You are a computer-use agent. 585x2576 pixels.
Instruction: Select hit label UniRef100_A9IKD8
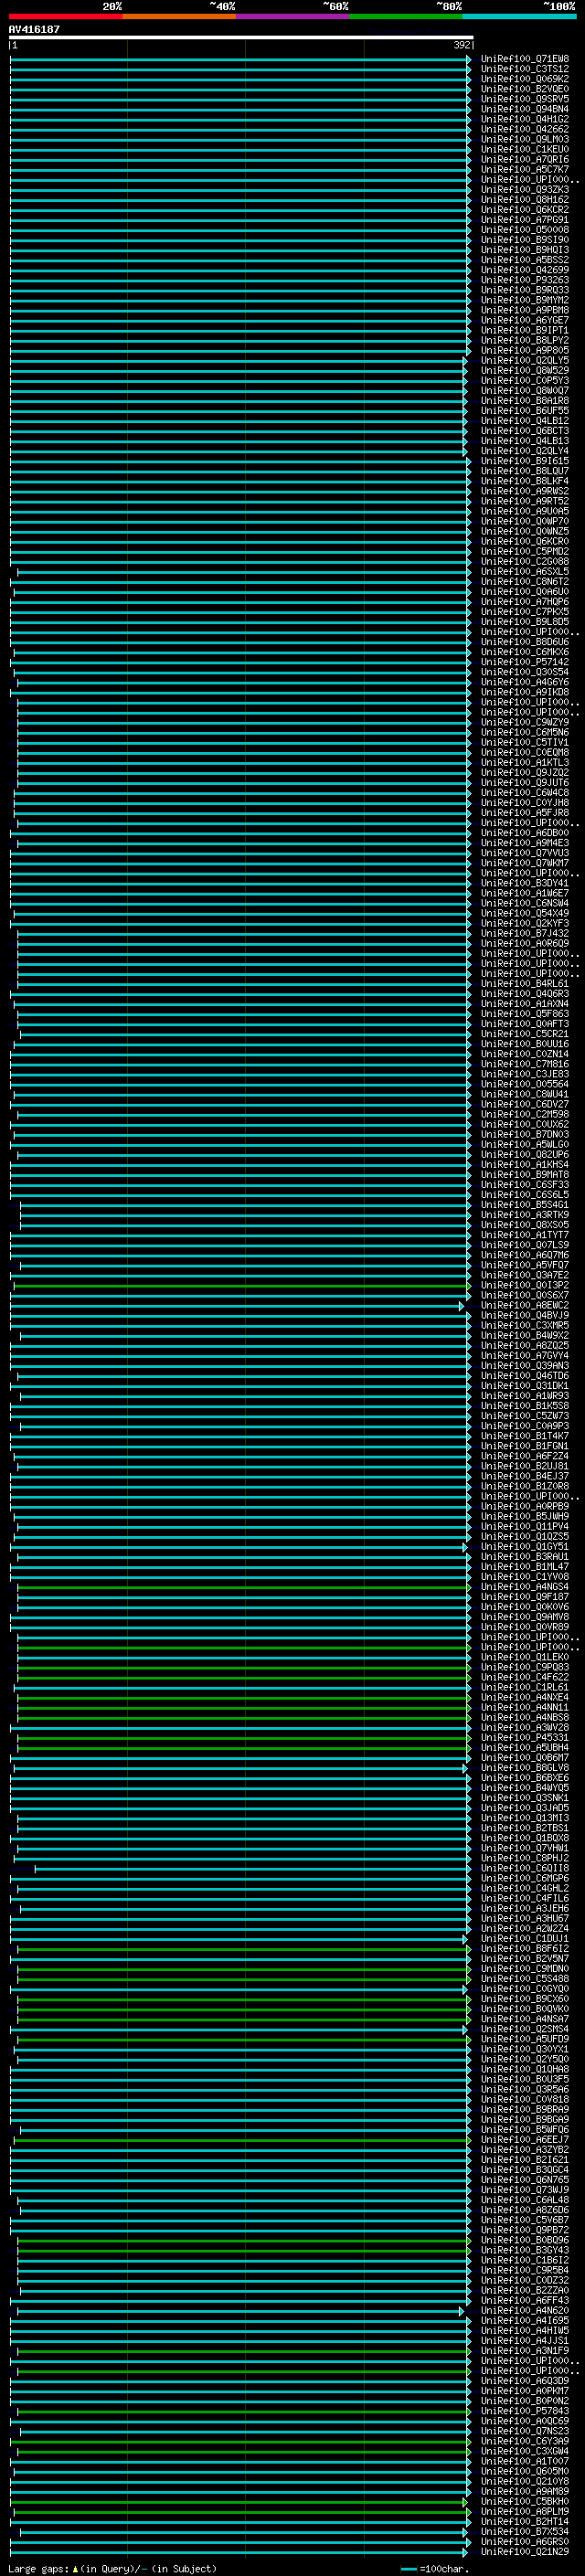click(x=525, y=692)
